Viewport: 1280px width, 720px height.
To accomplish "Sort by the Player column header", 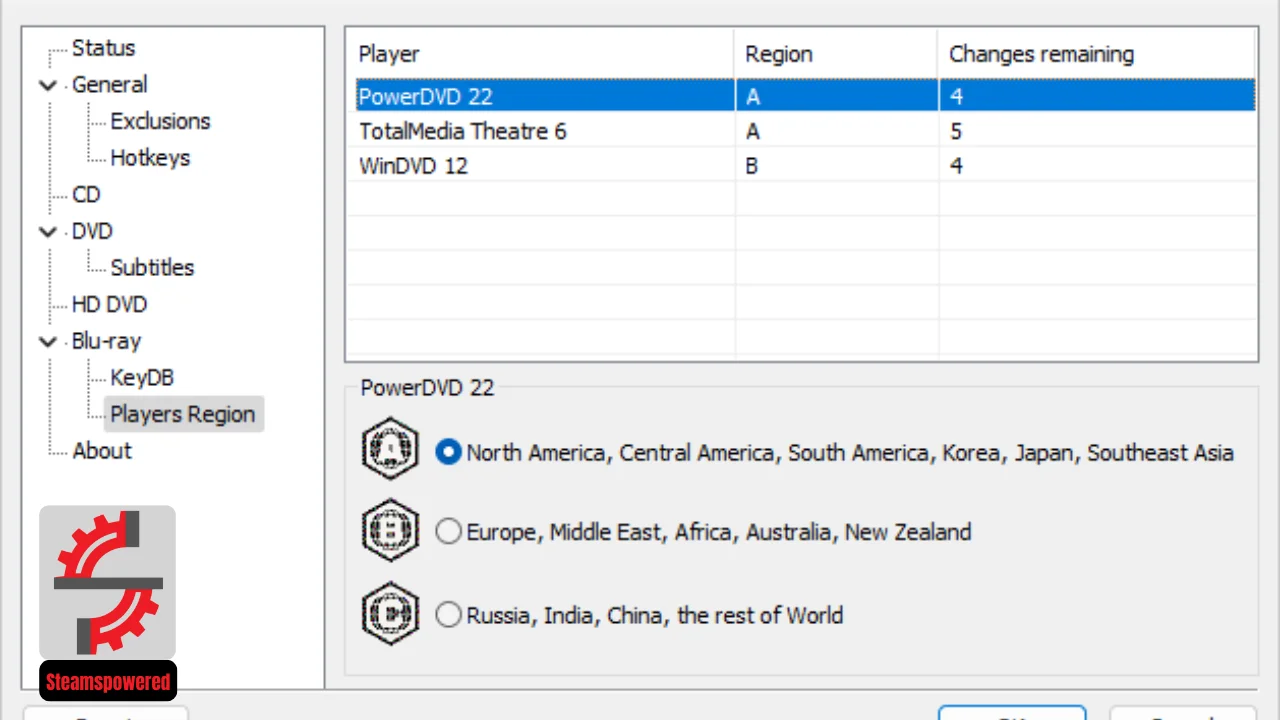I will coord(540,54).
